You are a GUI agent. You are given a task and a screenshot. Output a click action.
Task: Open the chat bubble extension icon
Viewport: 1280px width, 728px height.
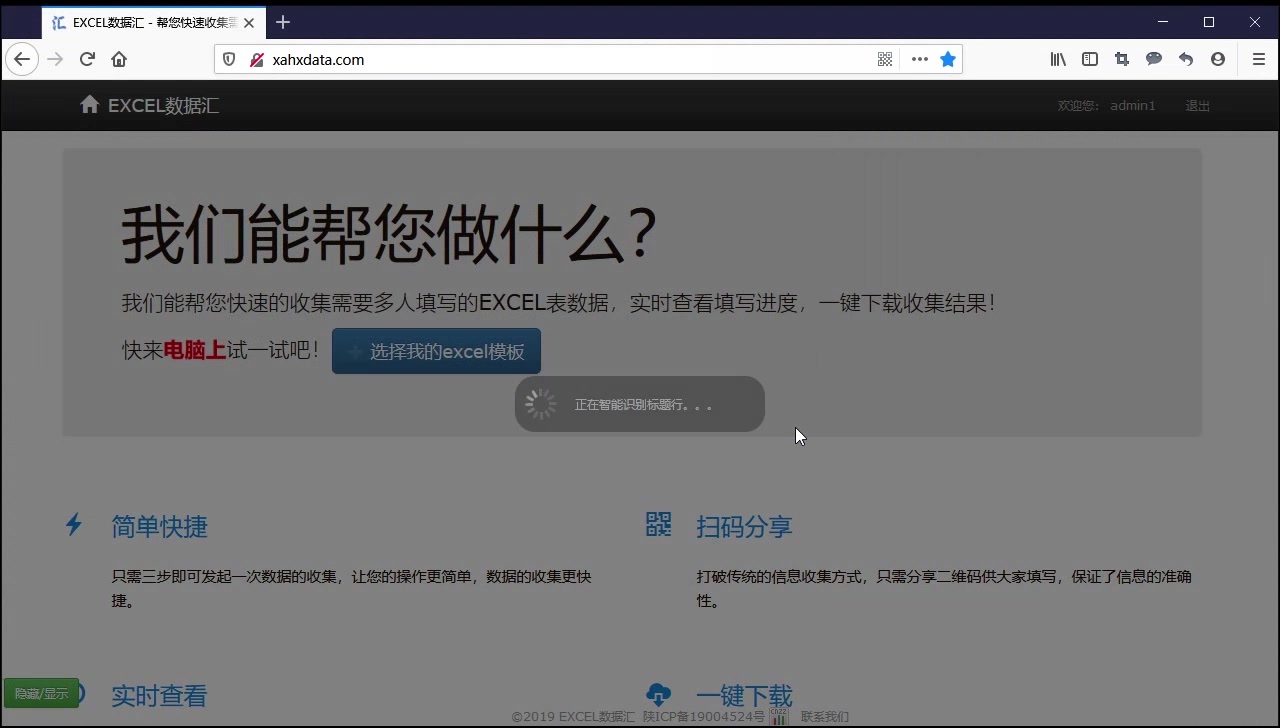pos(1154,59)
